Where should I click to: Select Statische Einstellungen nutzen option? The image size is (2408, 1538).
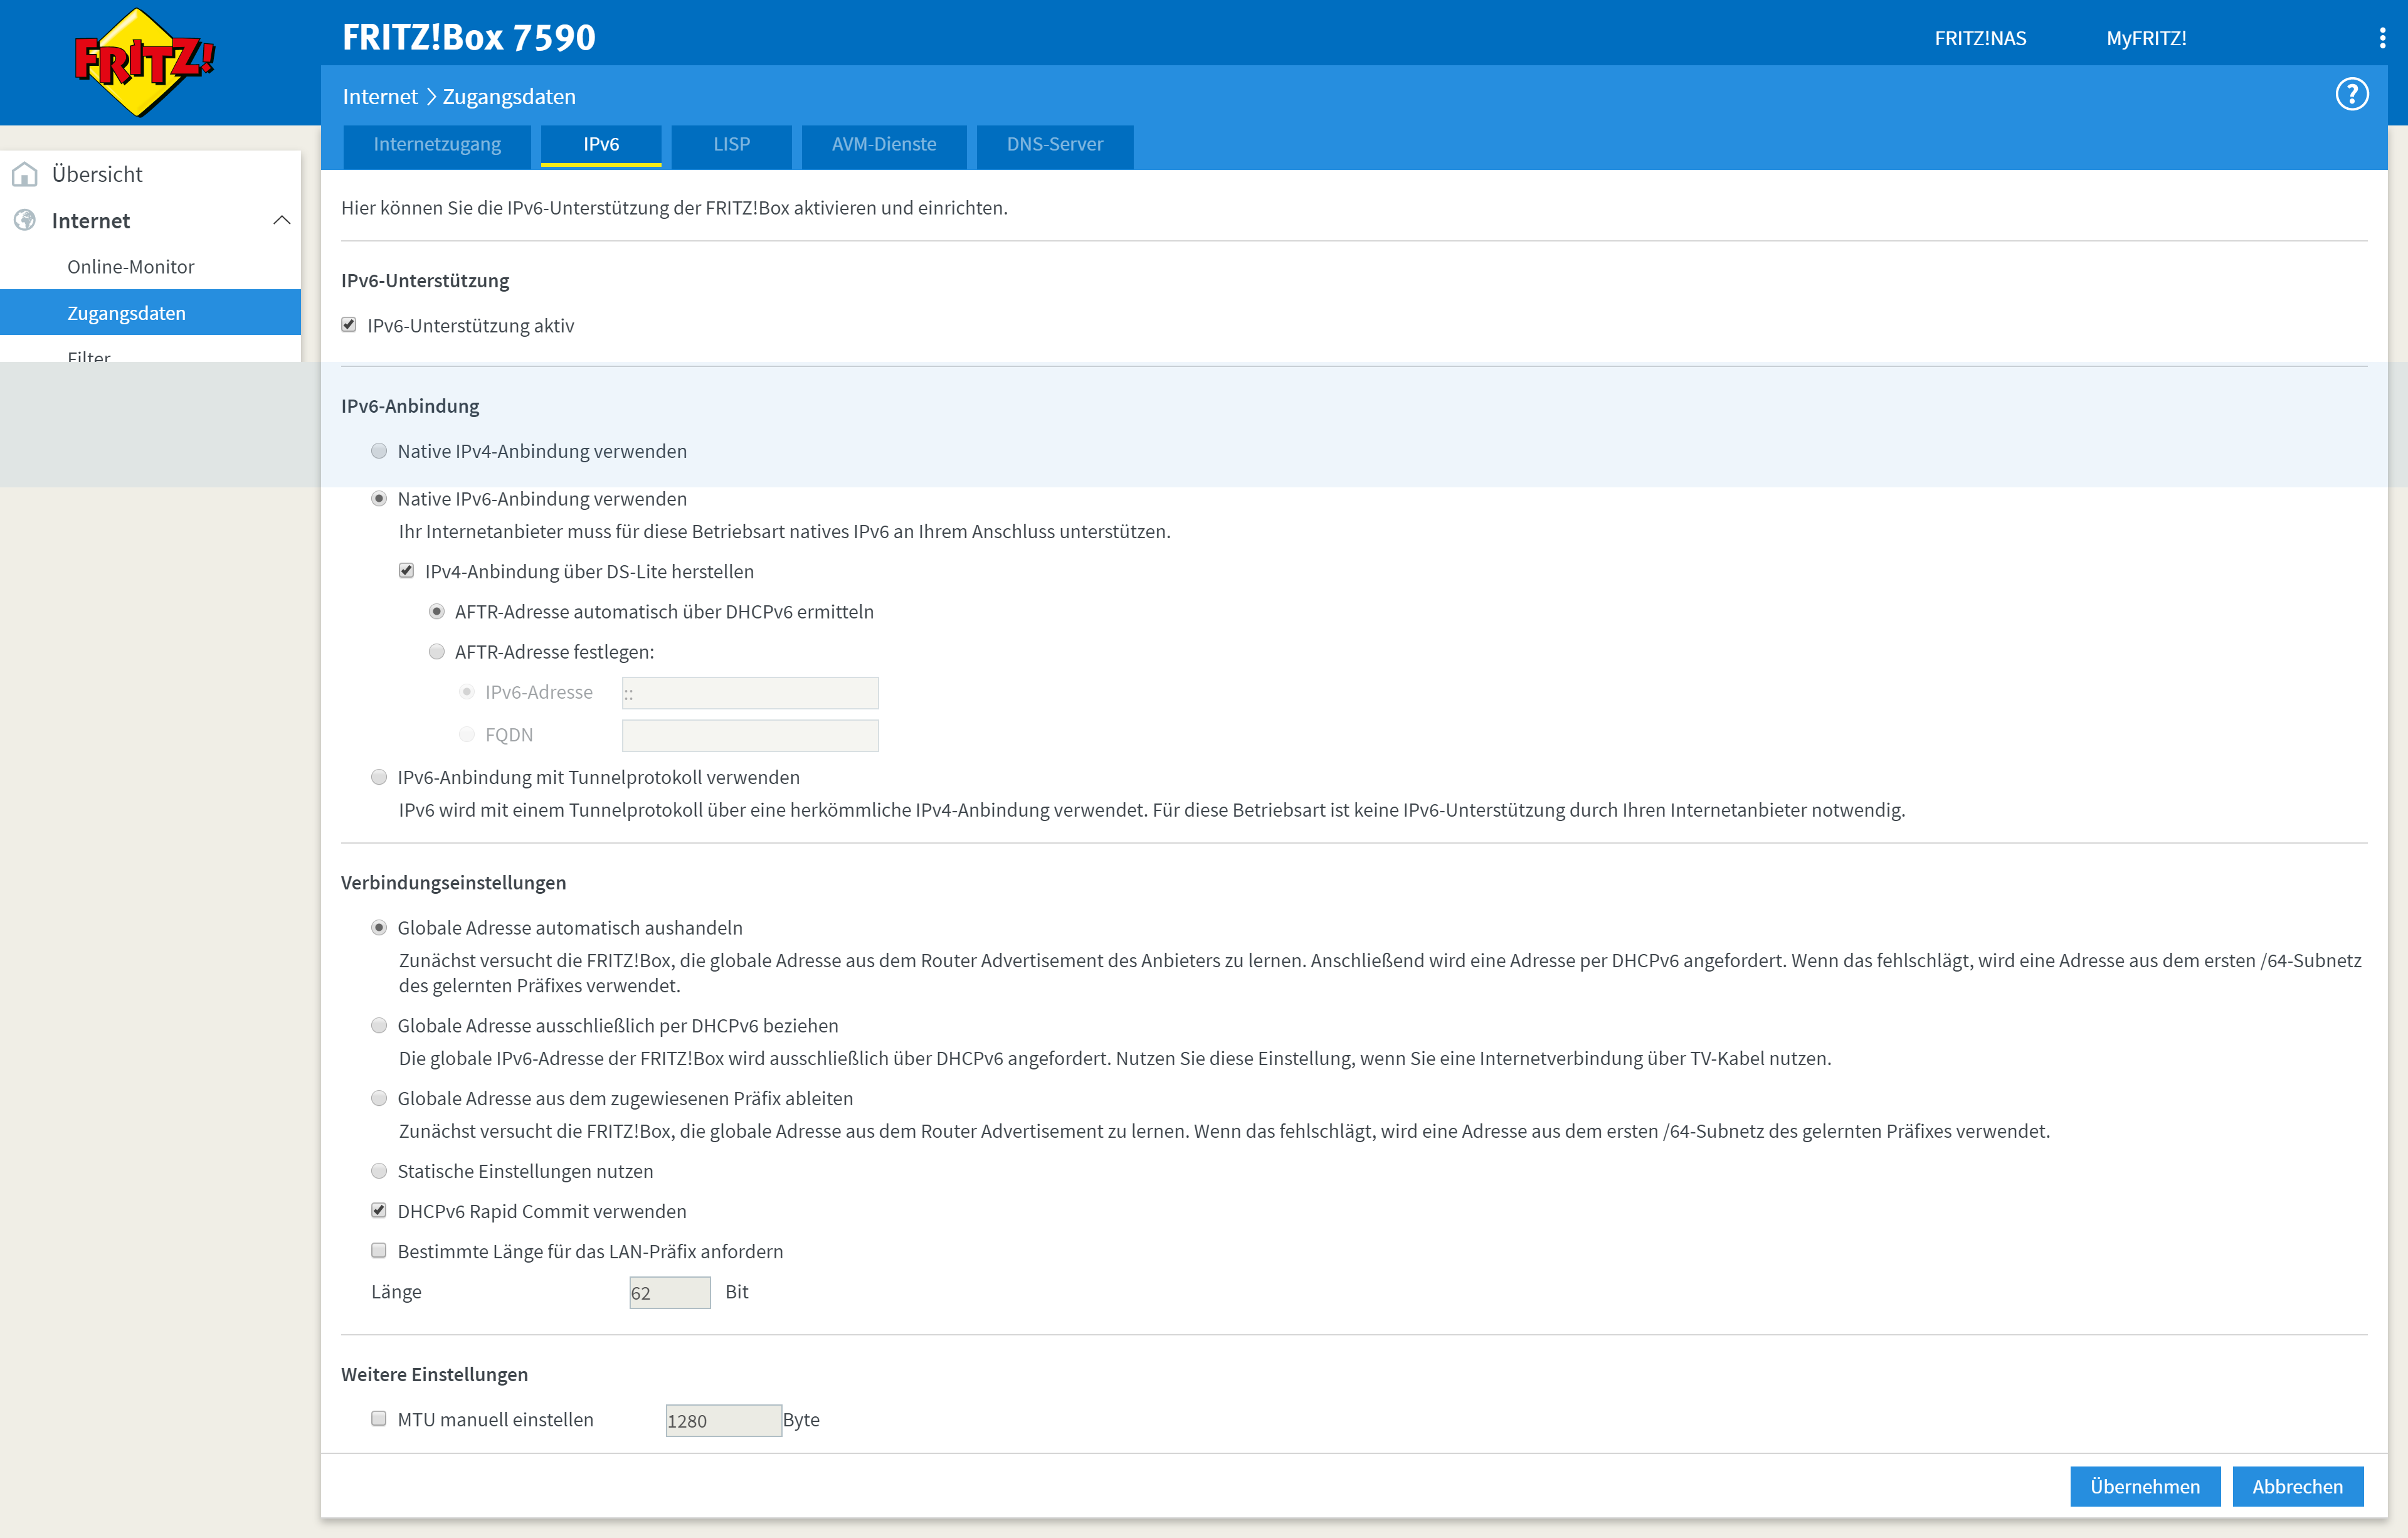[379, 1170]
